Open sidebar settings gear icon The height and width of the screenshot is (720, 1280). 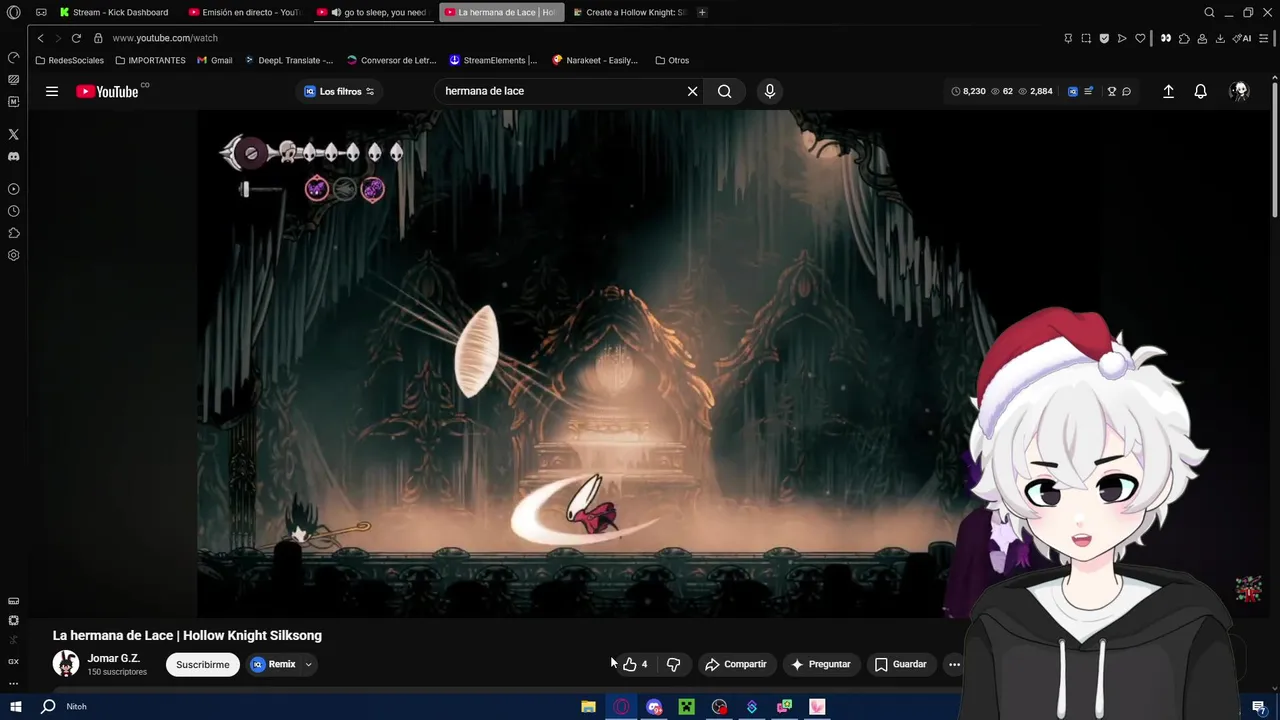[x=13, y=255]
